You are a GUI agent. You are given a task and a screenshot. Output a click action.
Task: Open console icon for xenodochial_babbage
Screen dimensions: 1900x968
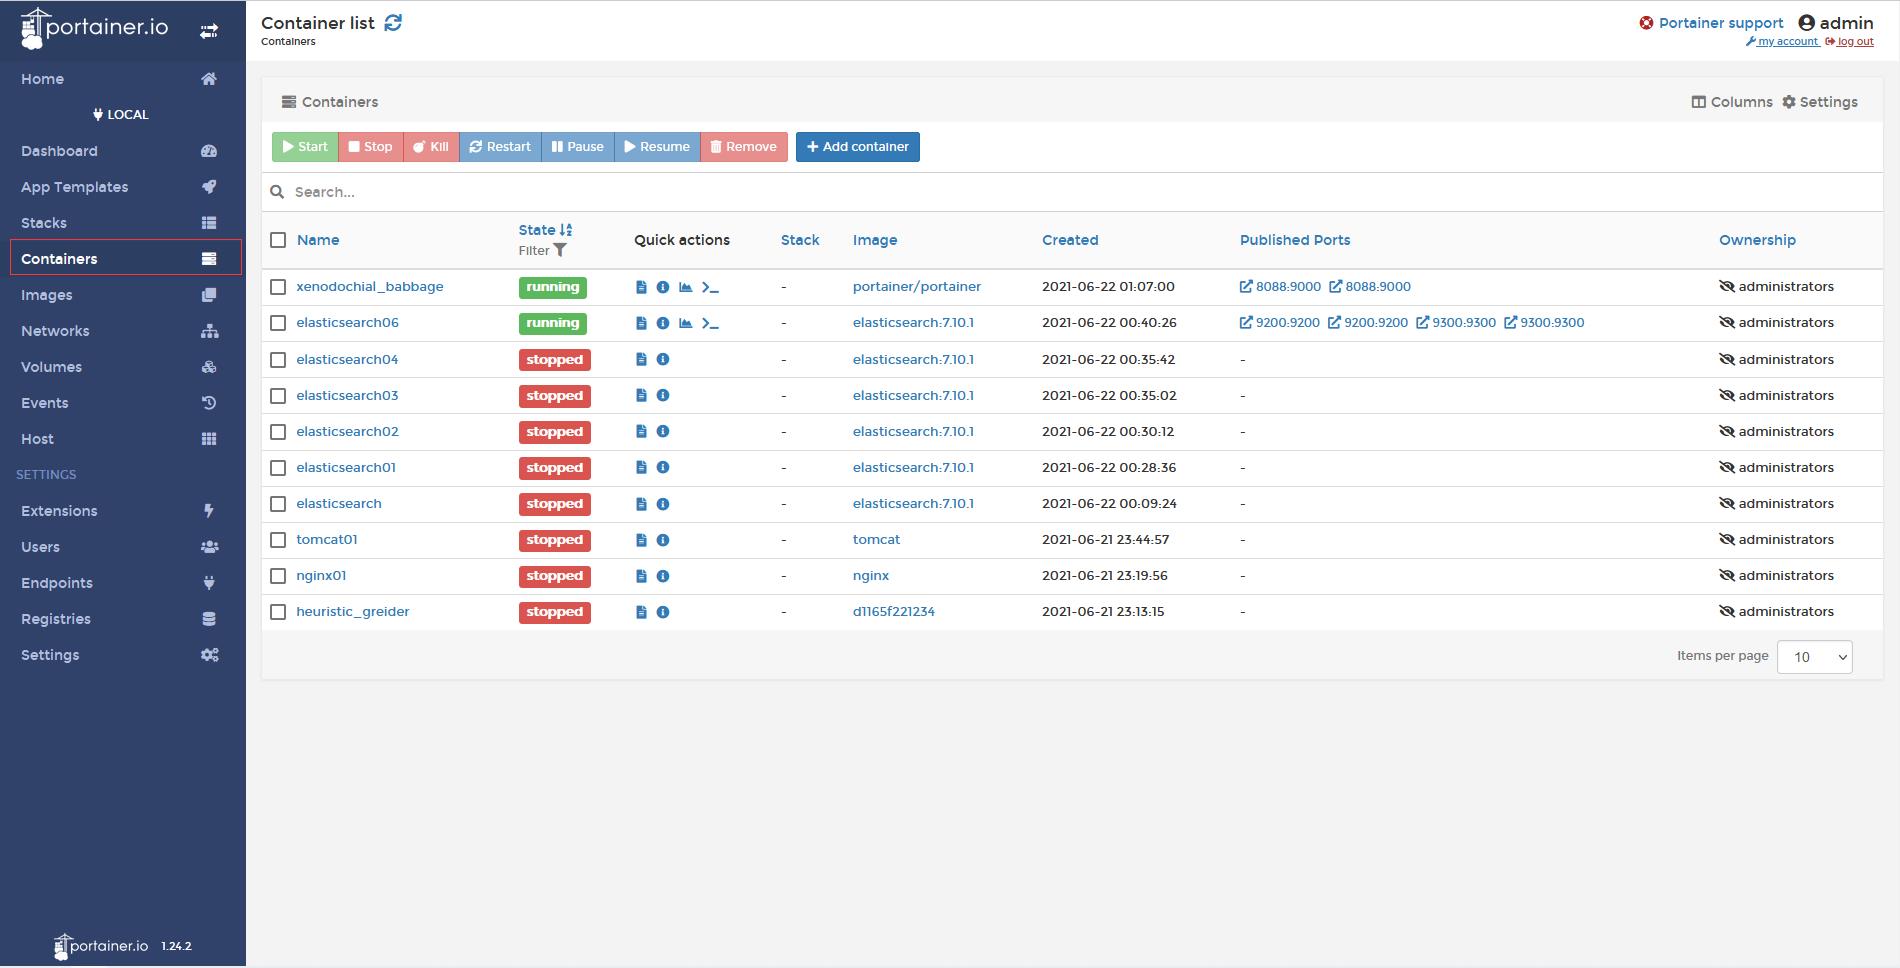click(710, 287)
